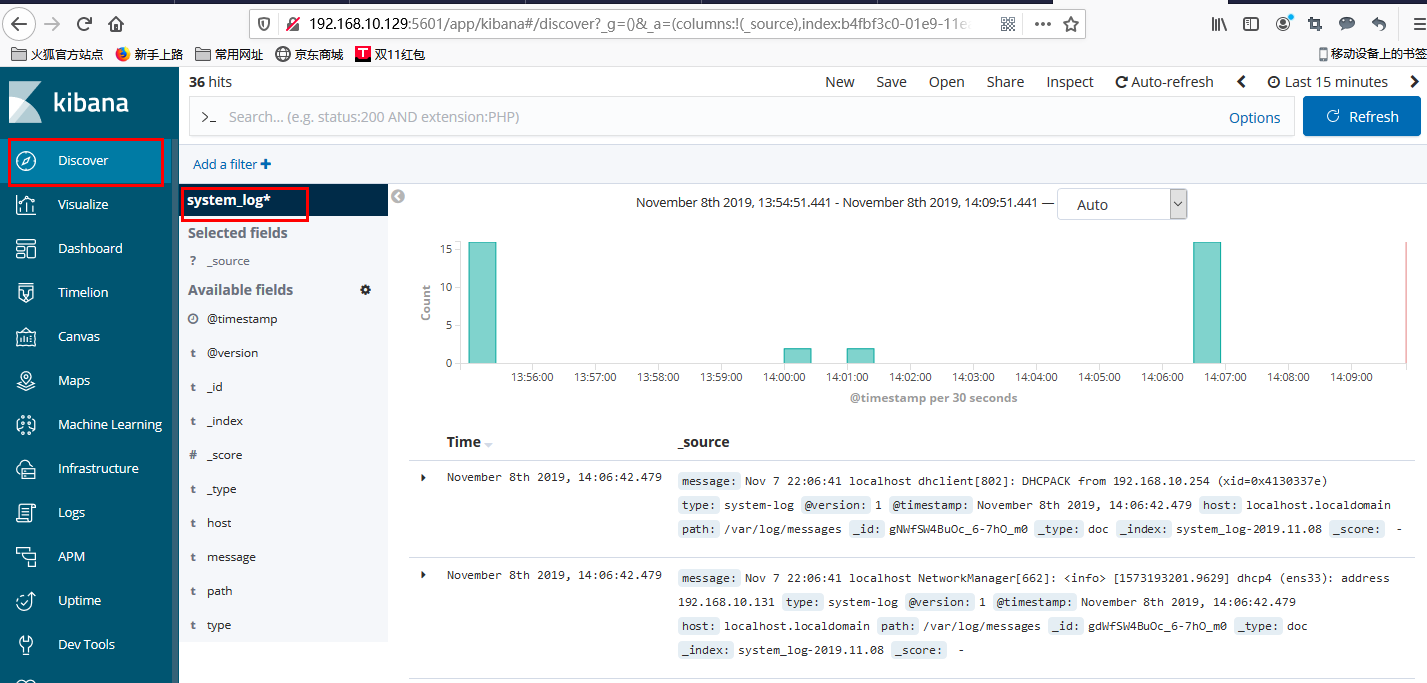Expand the NetworkManager log row
Screen dimensions: 1427x683
click(x=424, y=575)
